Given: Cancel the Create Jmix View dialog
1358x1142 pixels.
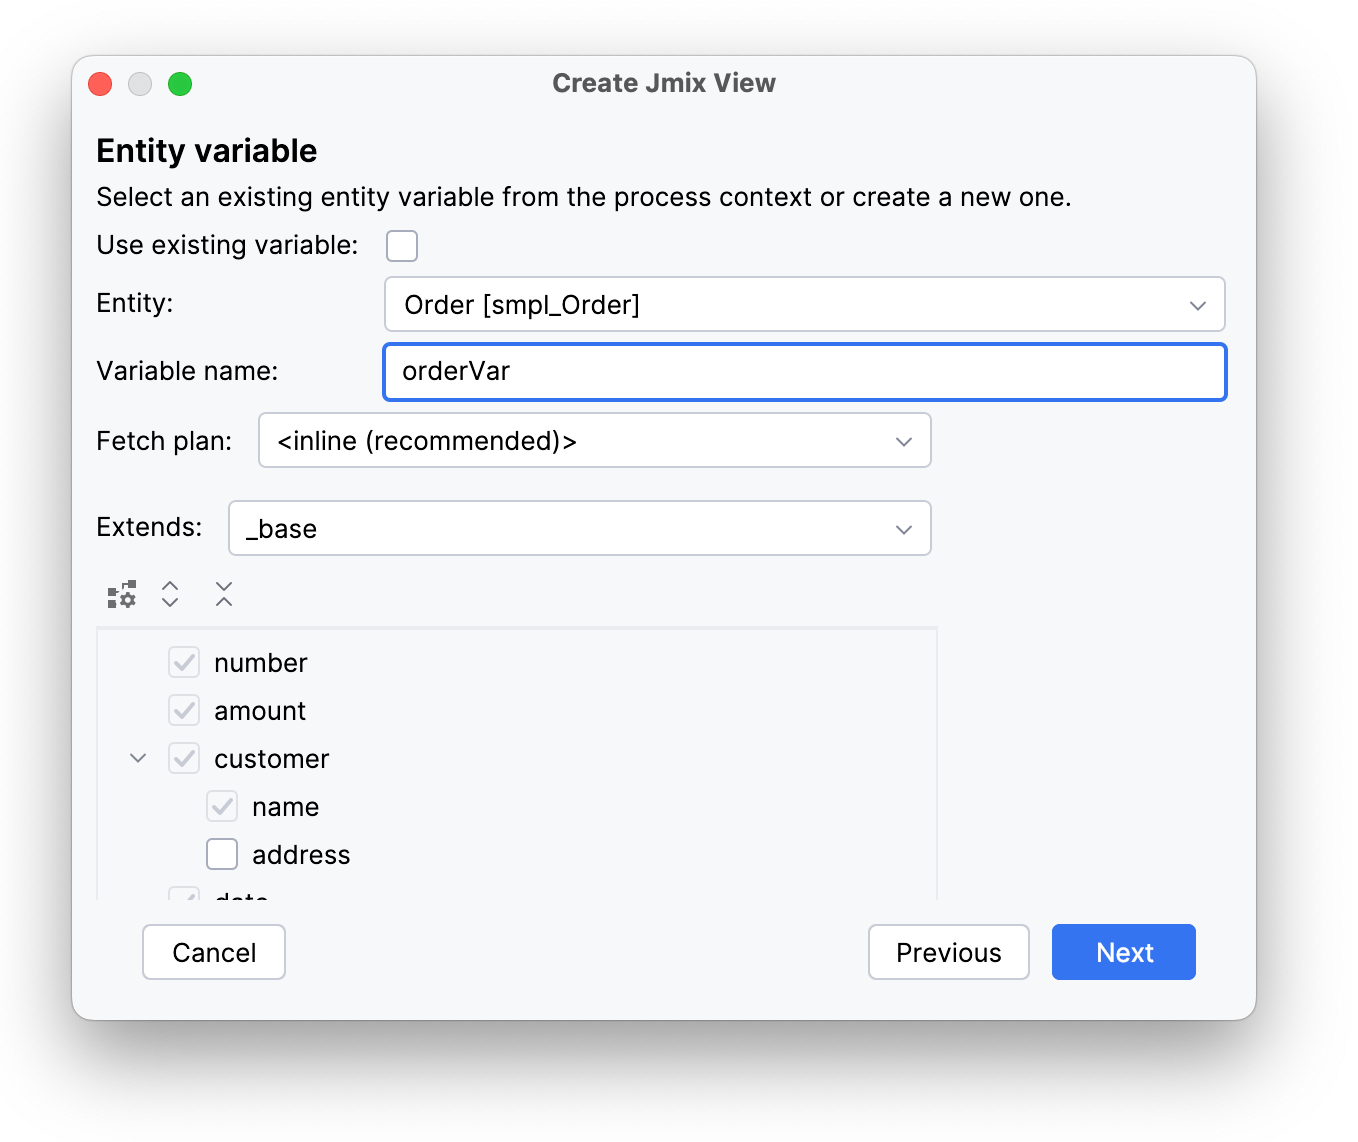Looking at the screenshot, I should click(x=214, y=952).
